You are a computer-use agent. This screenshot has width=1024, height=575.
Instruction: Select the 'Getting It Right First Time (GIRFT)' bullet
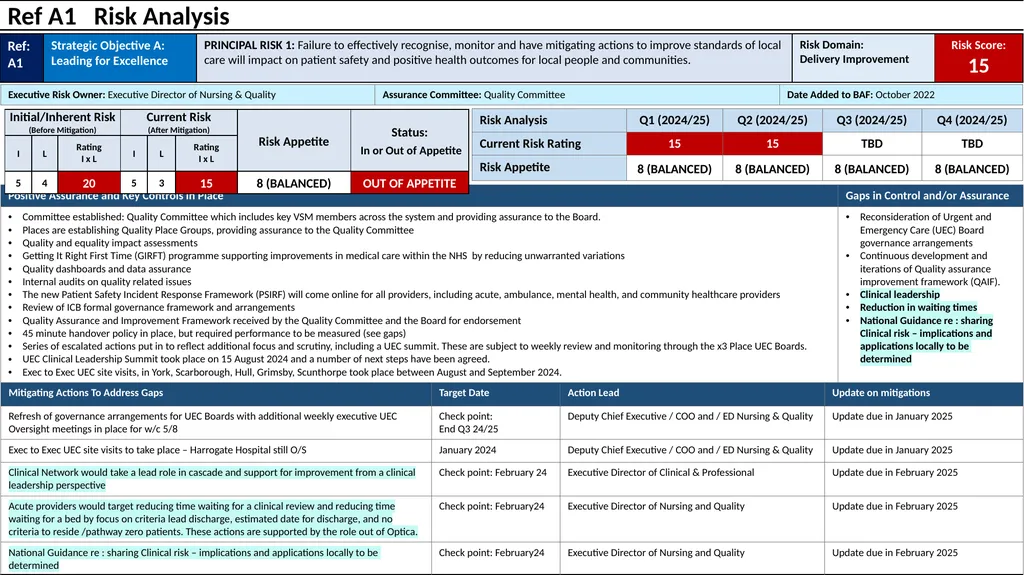click(x=323, y=255)
